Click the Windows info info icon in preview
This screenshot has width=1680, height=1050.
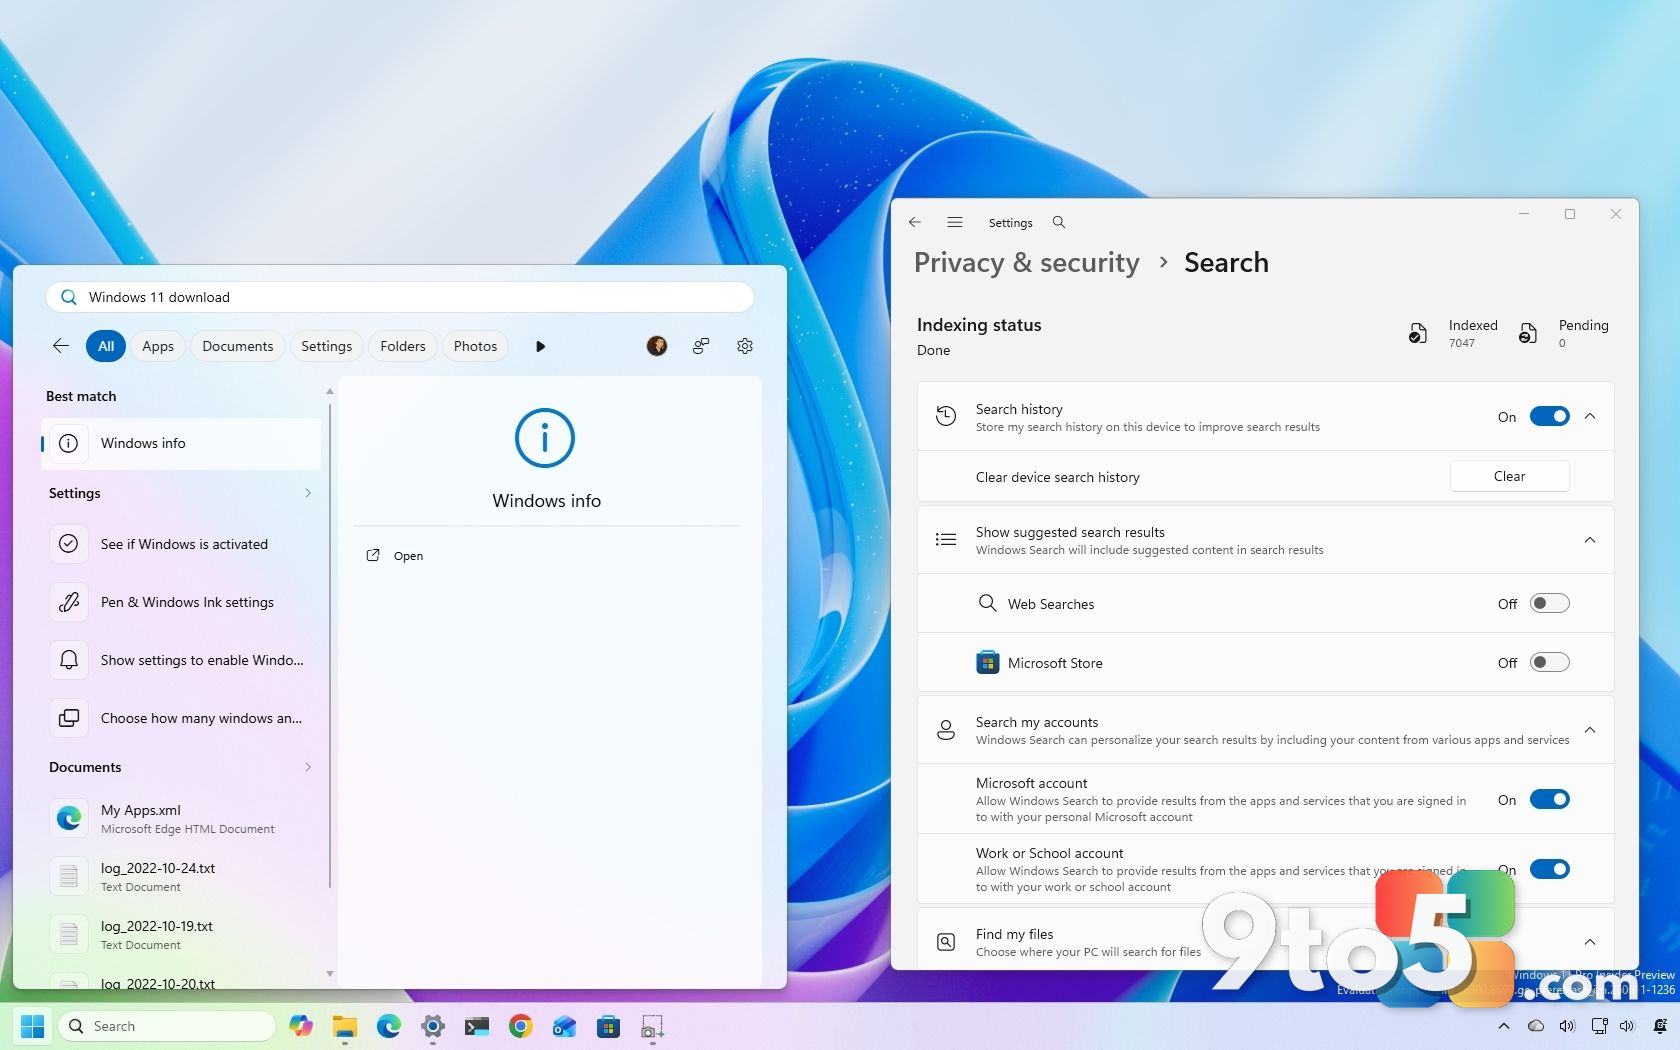tap(545, 438)
